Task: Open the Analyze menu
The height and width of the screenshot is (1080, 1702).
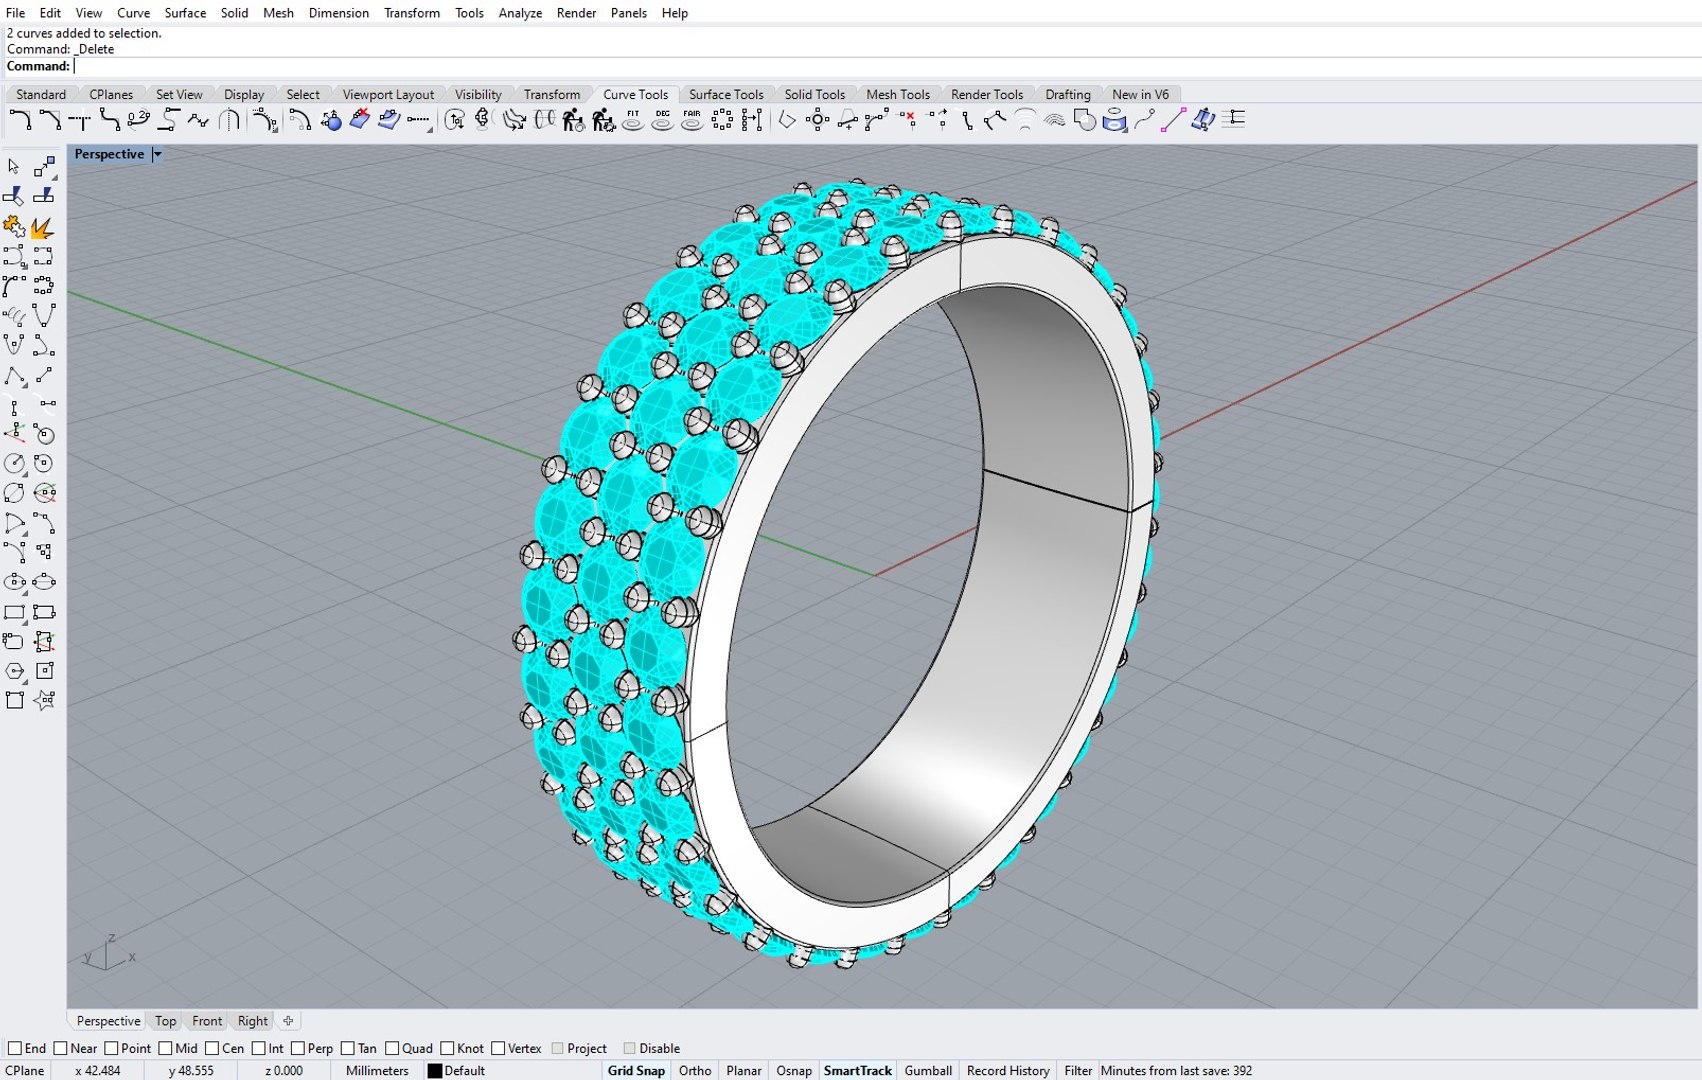Action: (520, 13)
